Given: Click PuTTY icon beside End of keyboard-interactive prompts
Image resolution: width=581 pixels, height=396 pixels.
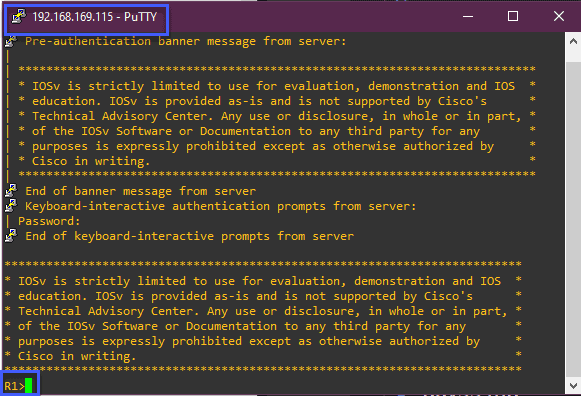Looking at the screenshot, I should (x=11, y=236).
